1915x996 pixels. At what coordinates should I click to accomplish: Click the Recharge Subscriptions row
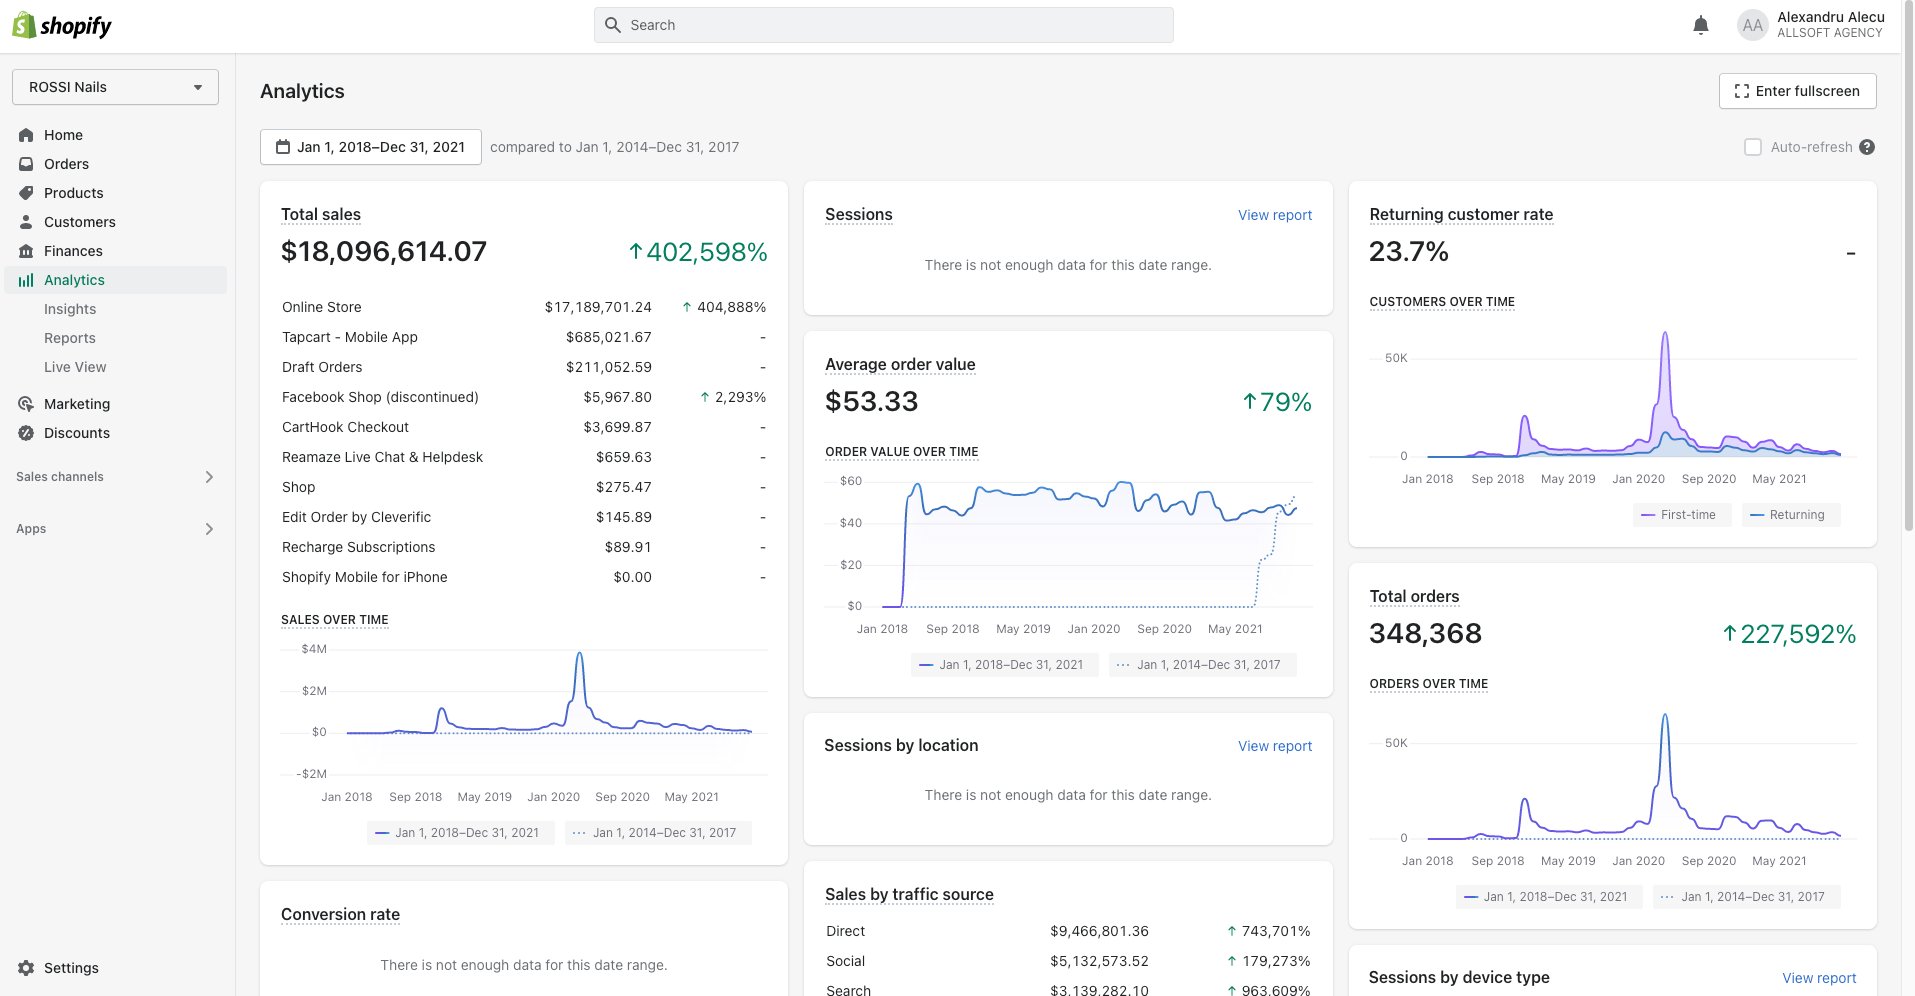pyautogui.click(x=524, y=547)
